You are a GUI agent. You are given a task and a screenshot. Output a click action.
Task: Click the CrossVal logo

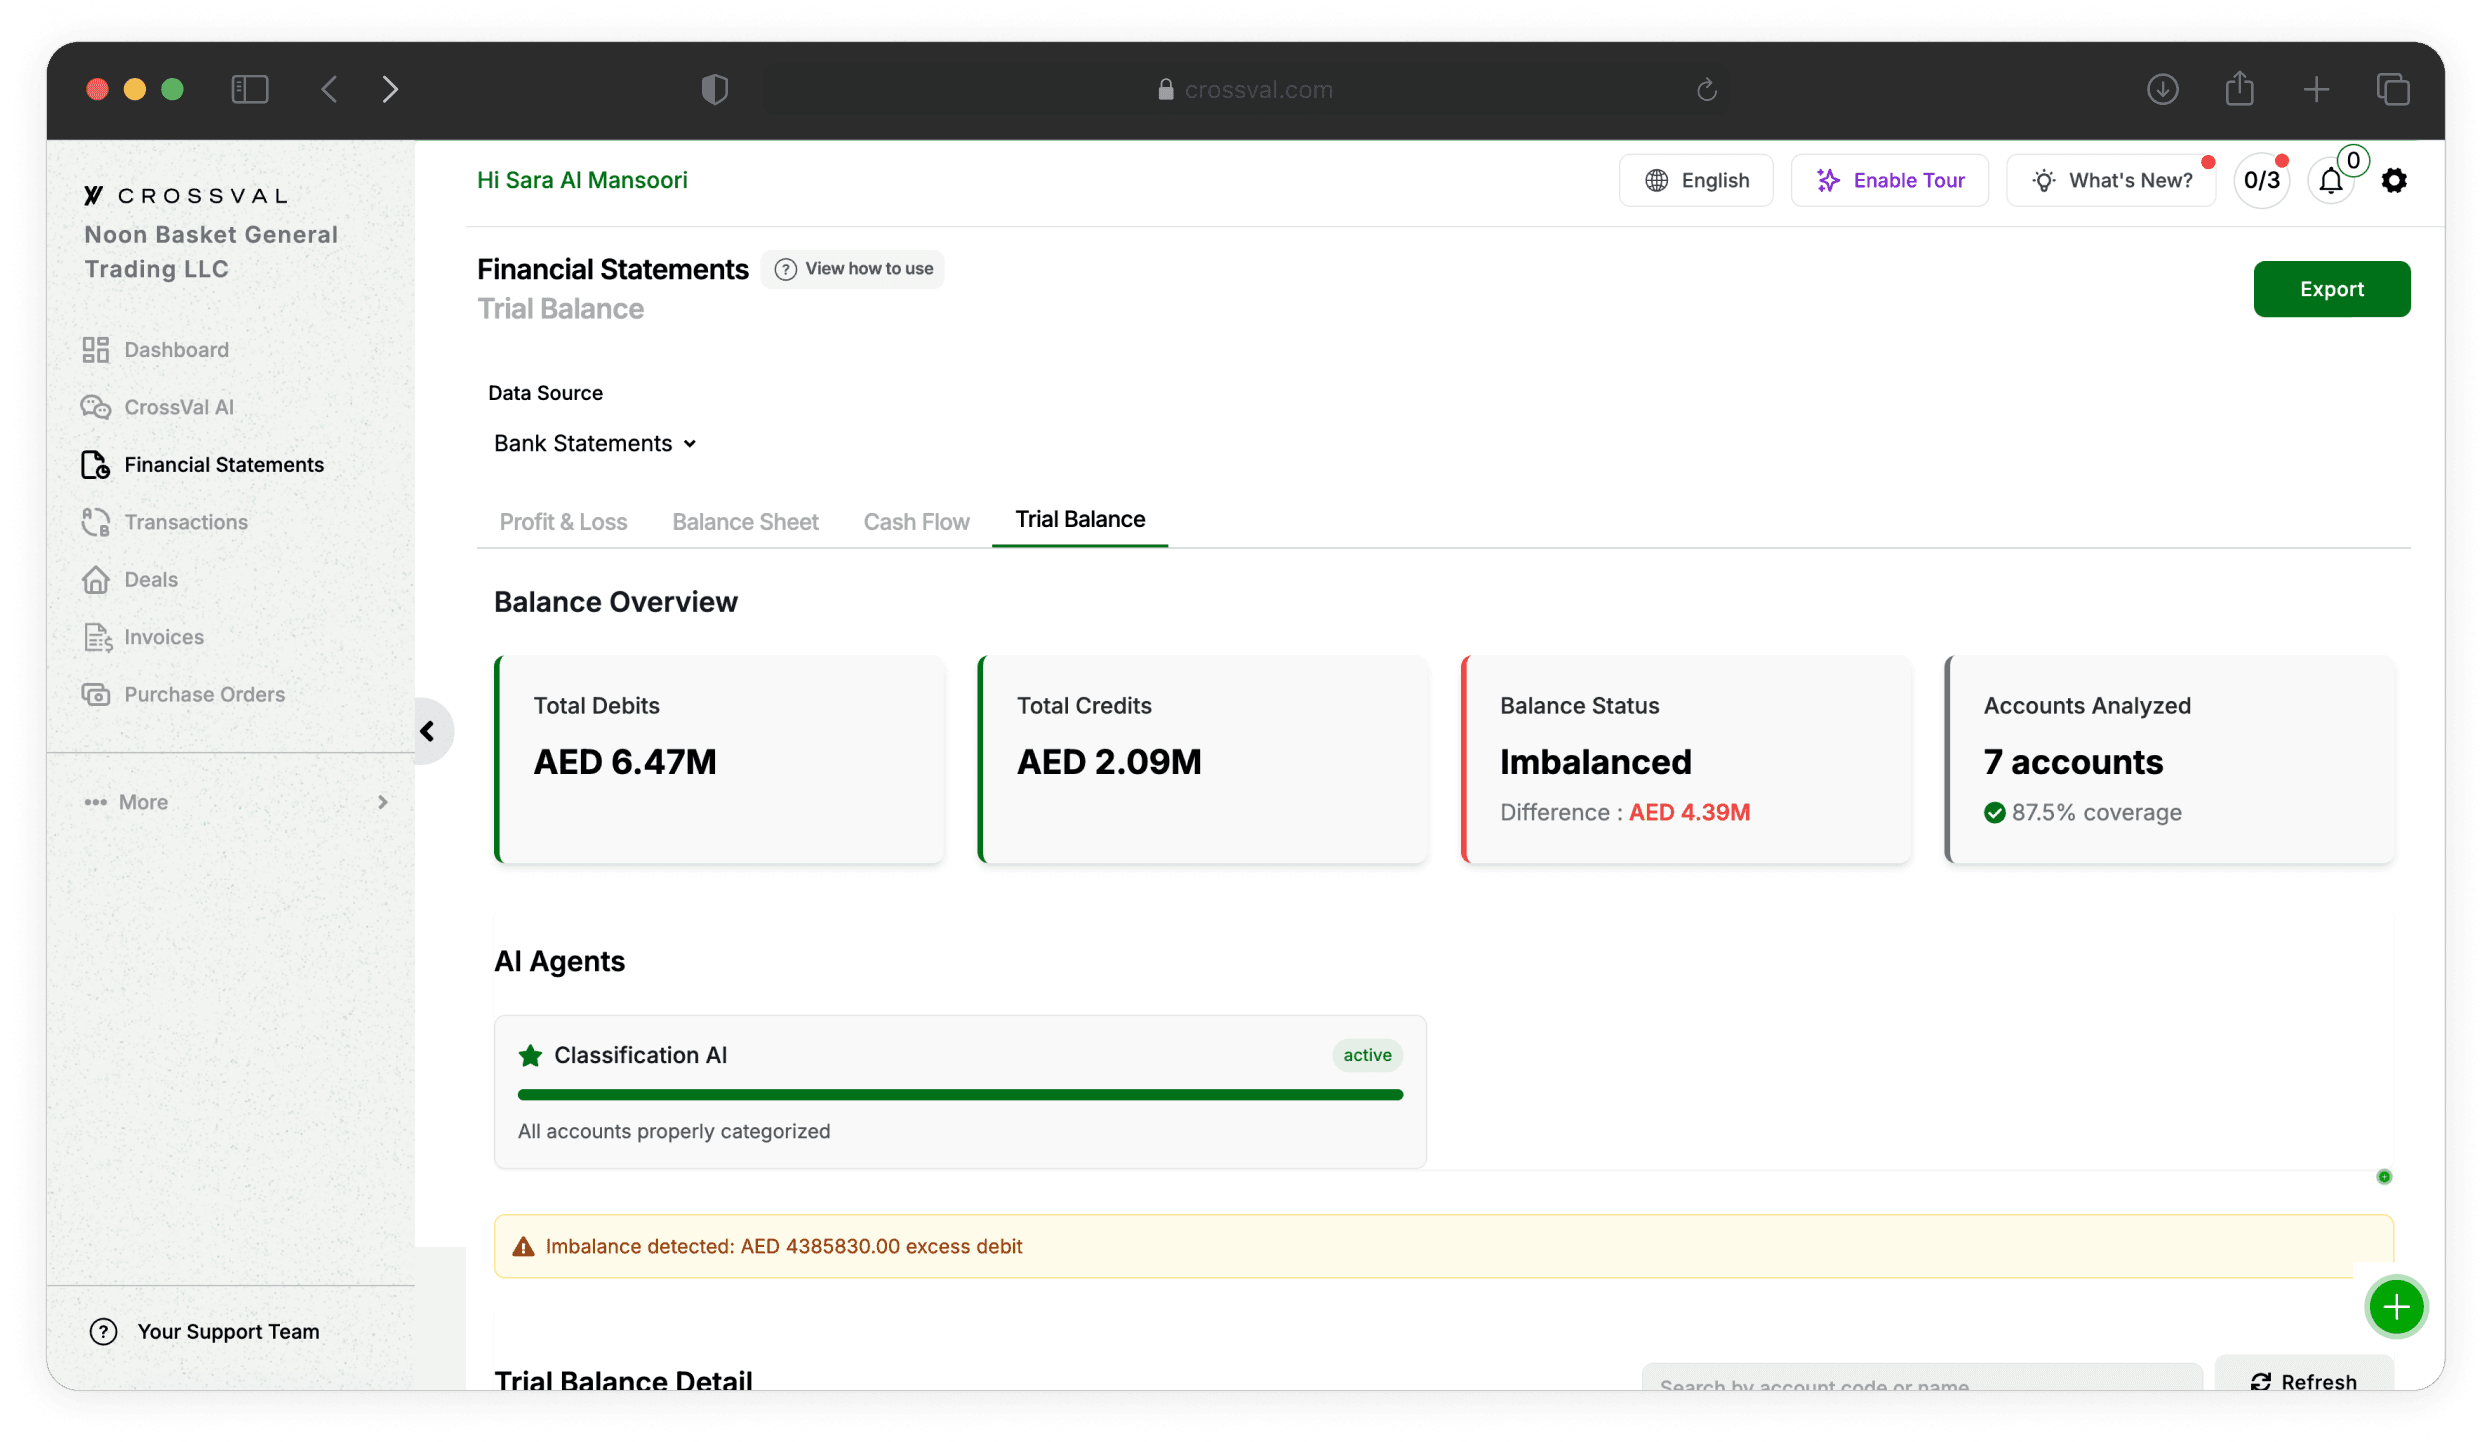(187, 196)
